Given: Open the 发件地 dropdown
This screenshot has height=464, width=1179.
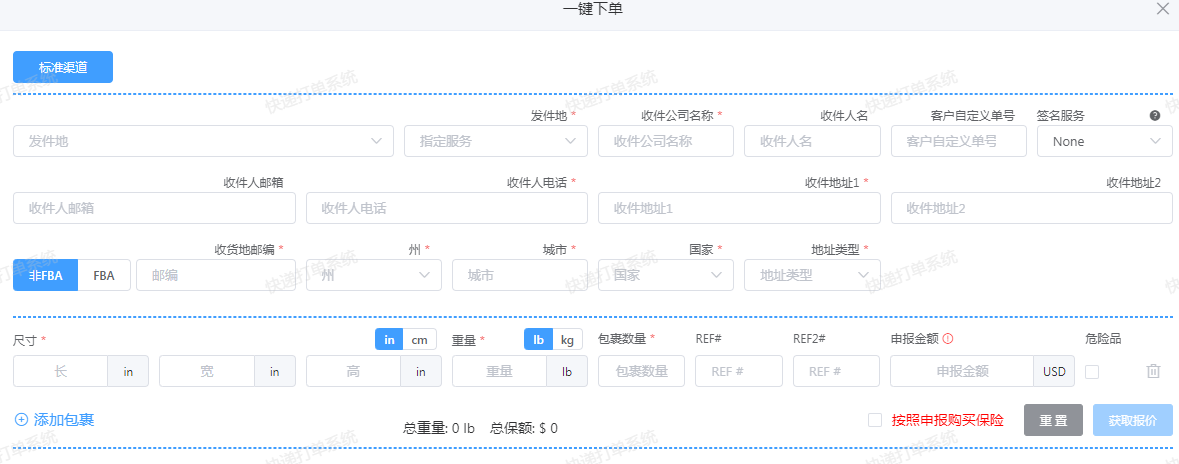Looking at the screenshot, I should (x=203, y=141).
